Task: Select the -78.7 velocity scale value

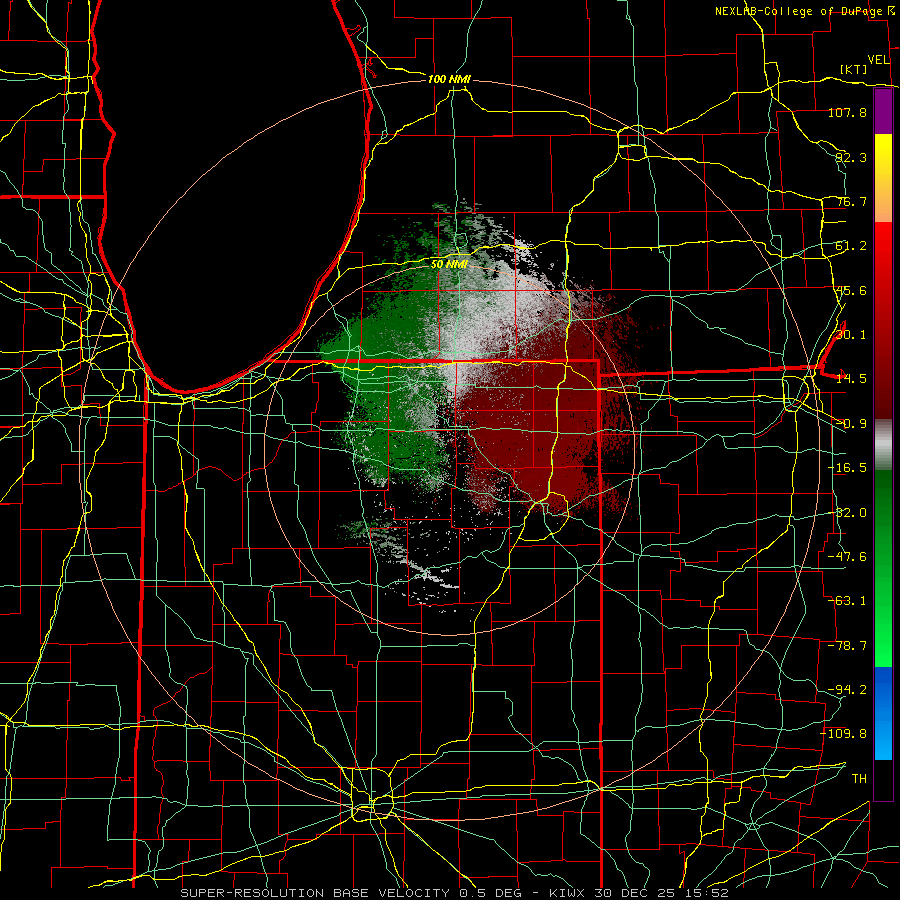Action: tap(847, 646)
